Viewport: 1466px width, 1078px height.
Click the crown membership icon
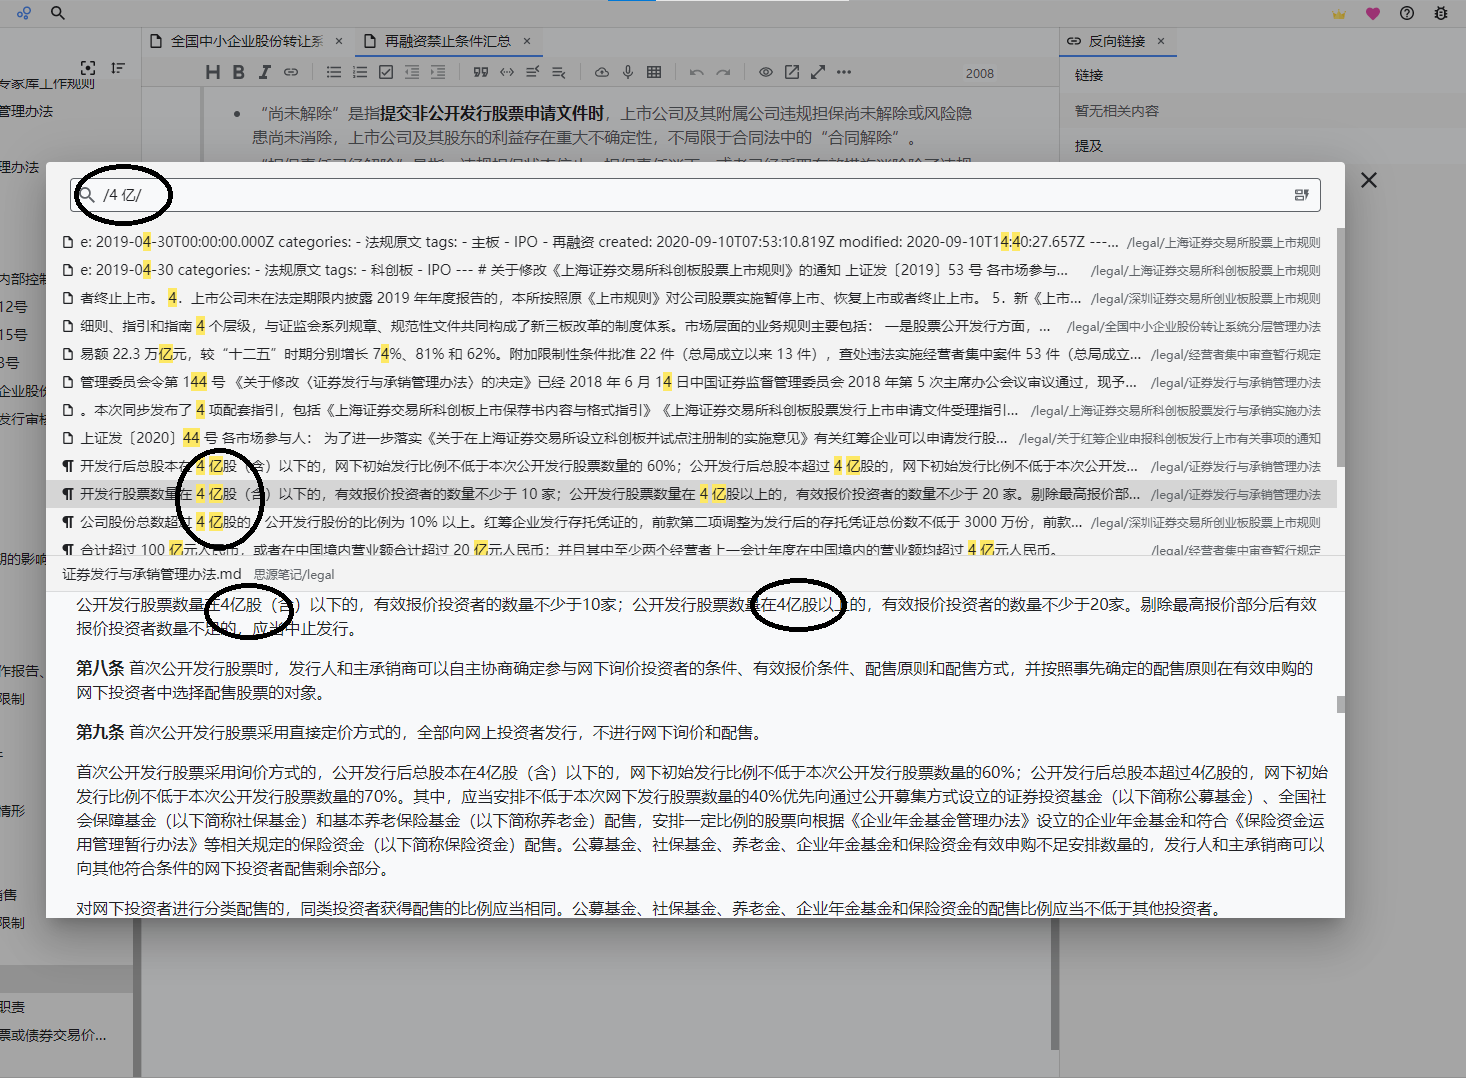coord(1339,14)
